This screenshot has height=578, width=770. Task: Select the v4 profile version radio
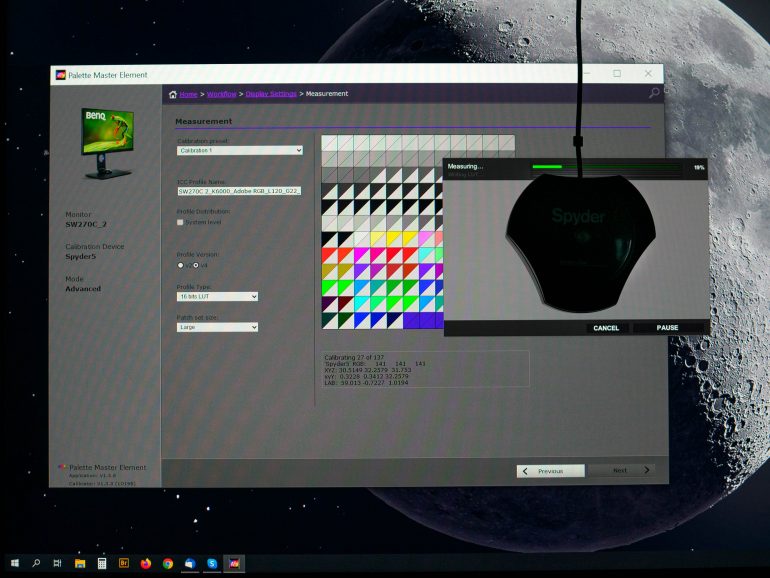196,265
